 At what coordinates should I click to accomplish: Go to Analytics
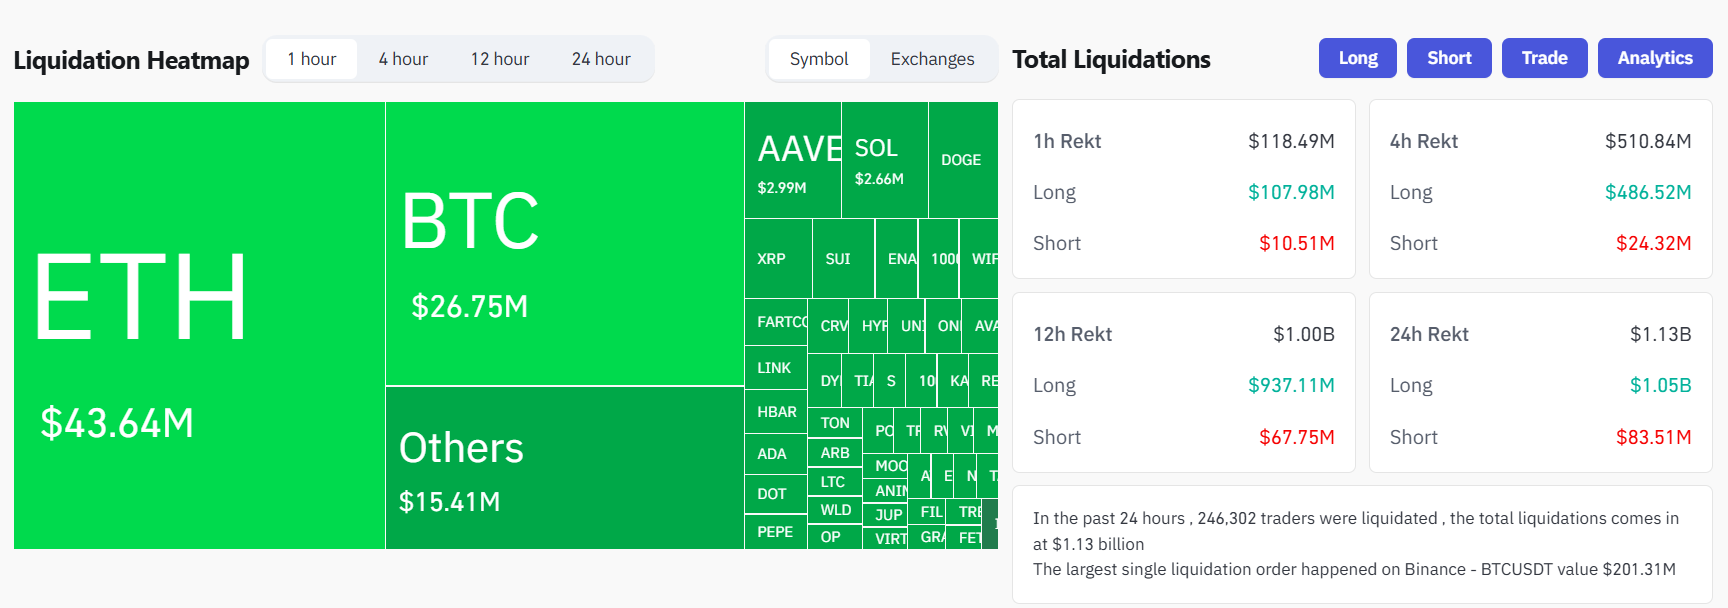(1654, 58)
